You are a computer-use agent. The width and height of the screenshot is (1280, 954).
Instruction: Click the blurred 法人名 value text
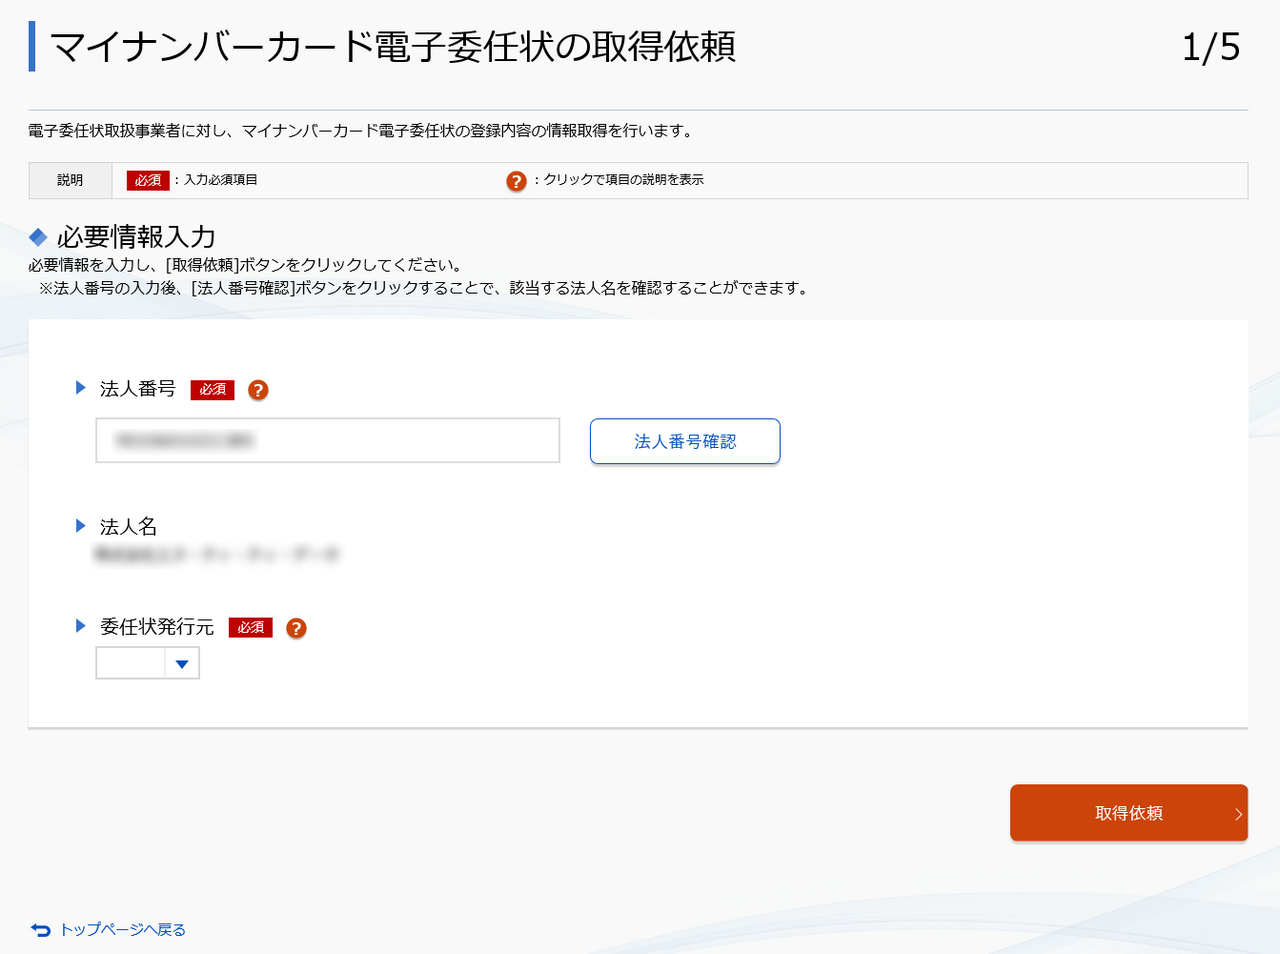point(217,554)
